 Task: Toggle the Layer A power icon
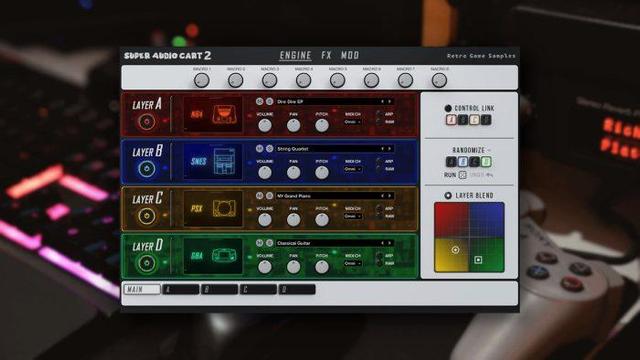pyautogui.click(x=147, y=122)
